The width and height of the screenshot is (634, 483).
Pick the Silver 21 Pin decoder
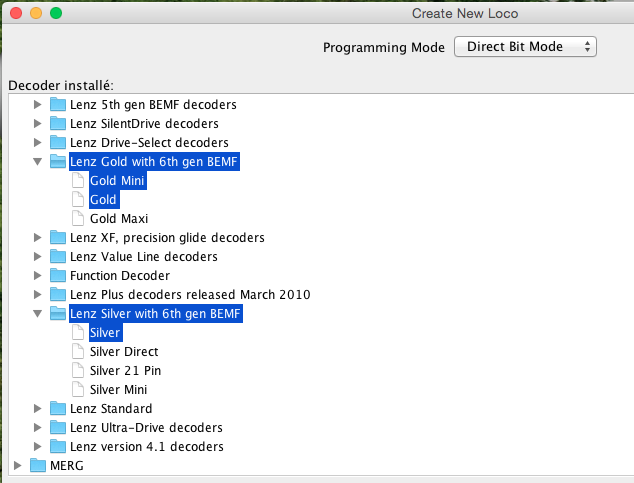click(x=125, y=371)
